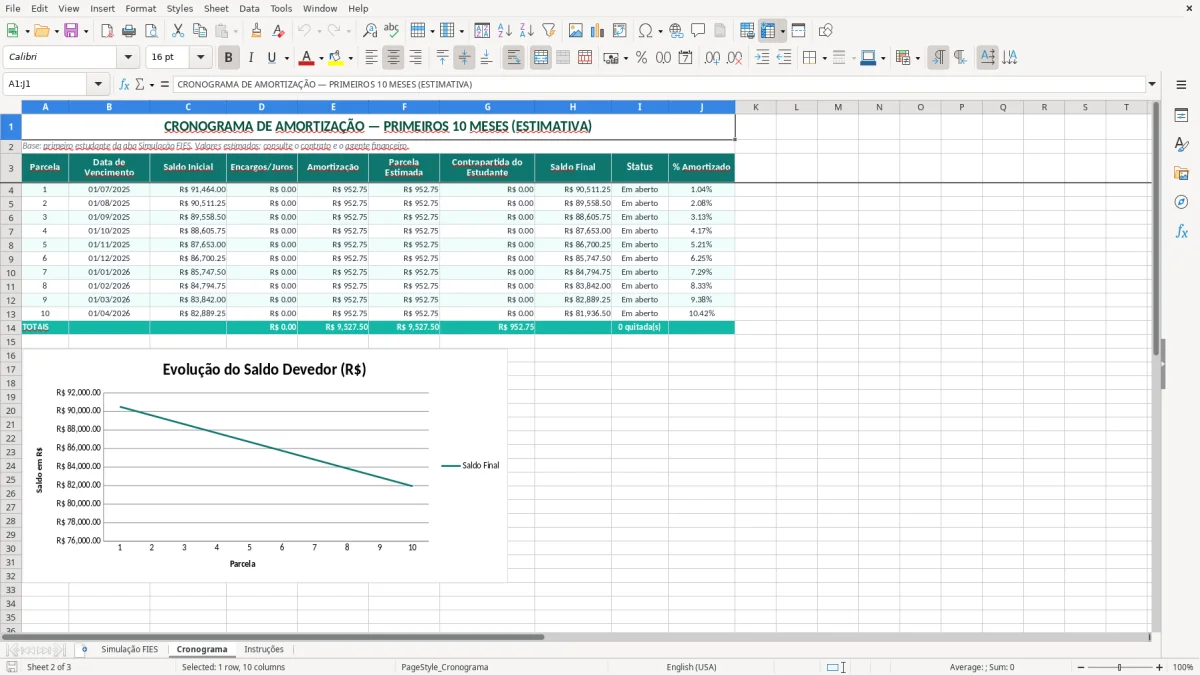Screen dimensions: 1200x675
Task: Open sidebar Properties deck
Action: 1181,116
